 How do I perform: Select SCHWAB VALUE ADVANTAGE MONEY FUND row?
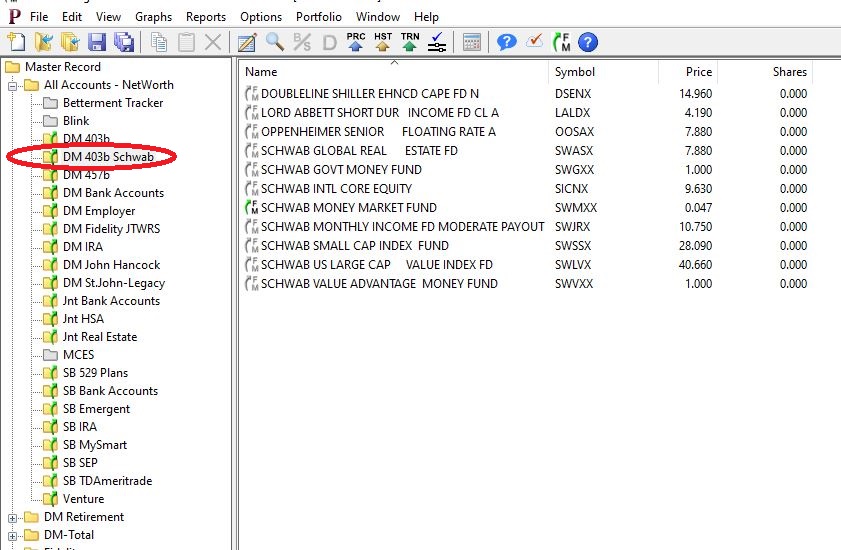pyautogui.click(x=526, y=284)
